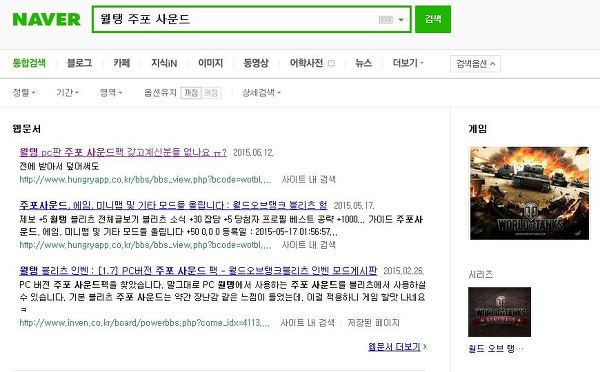Open the on-screen keyboard icon in search box

(x=385, y=20)
